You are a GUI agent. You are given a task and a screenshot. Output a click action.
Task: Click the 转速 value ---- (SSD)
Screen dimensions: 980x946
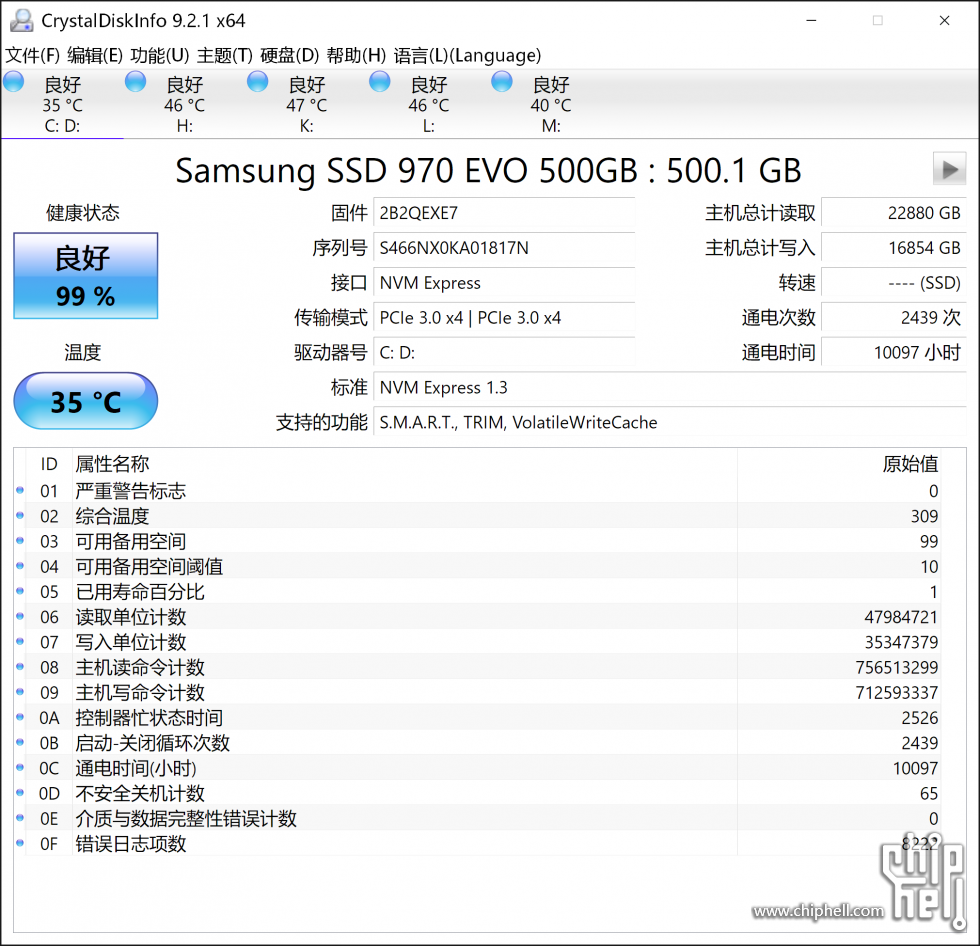coord(894,283)
